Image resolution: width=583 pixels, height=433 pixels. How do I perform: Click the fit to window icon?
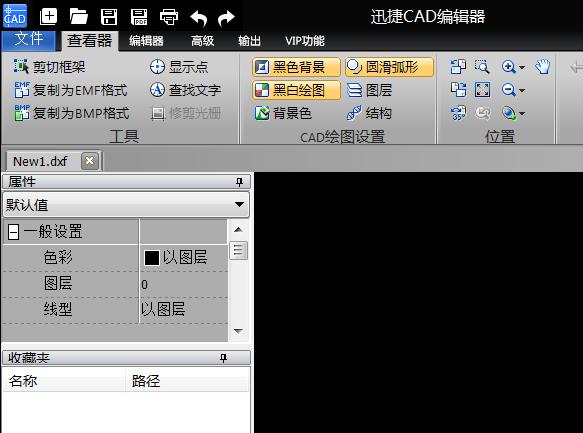pos(482,90)
